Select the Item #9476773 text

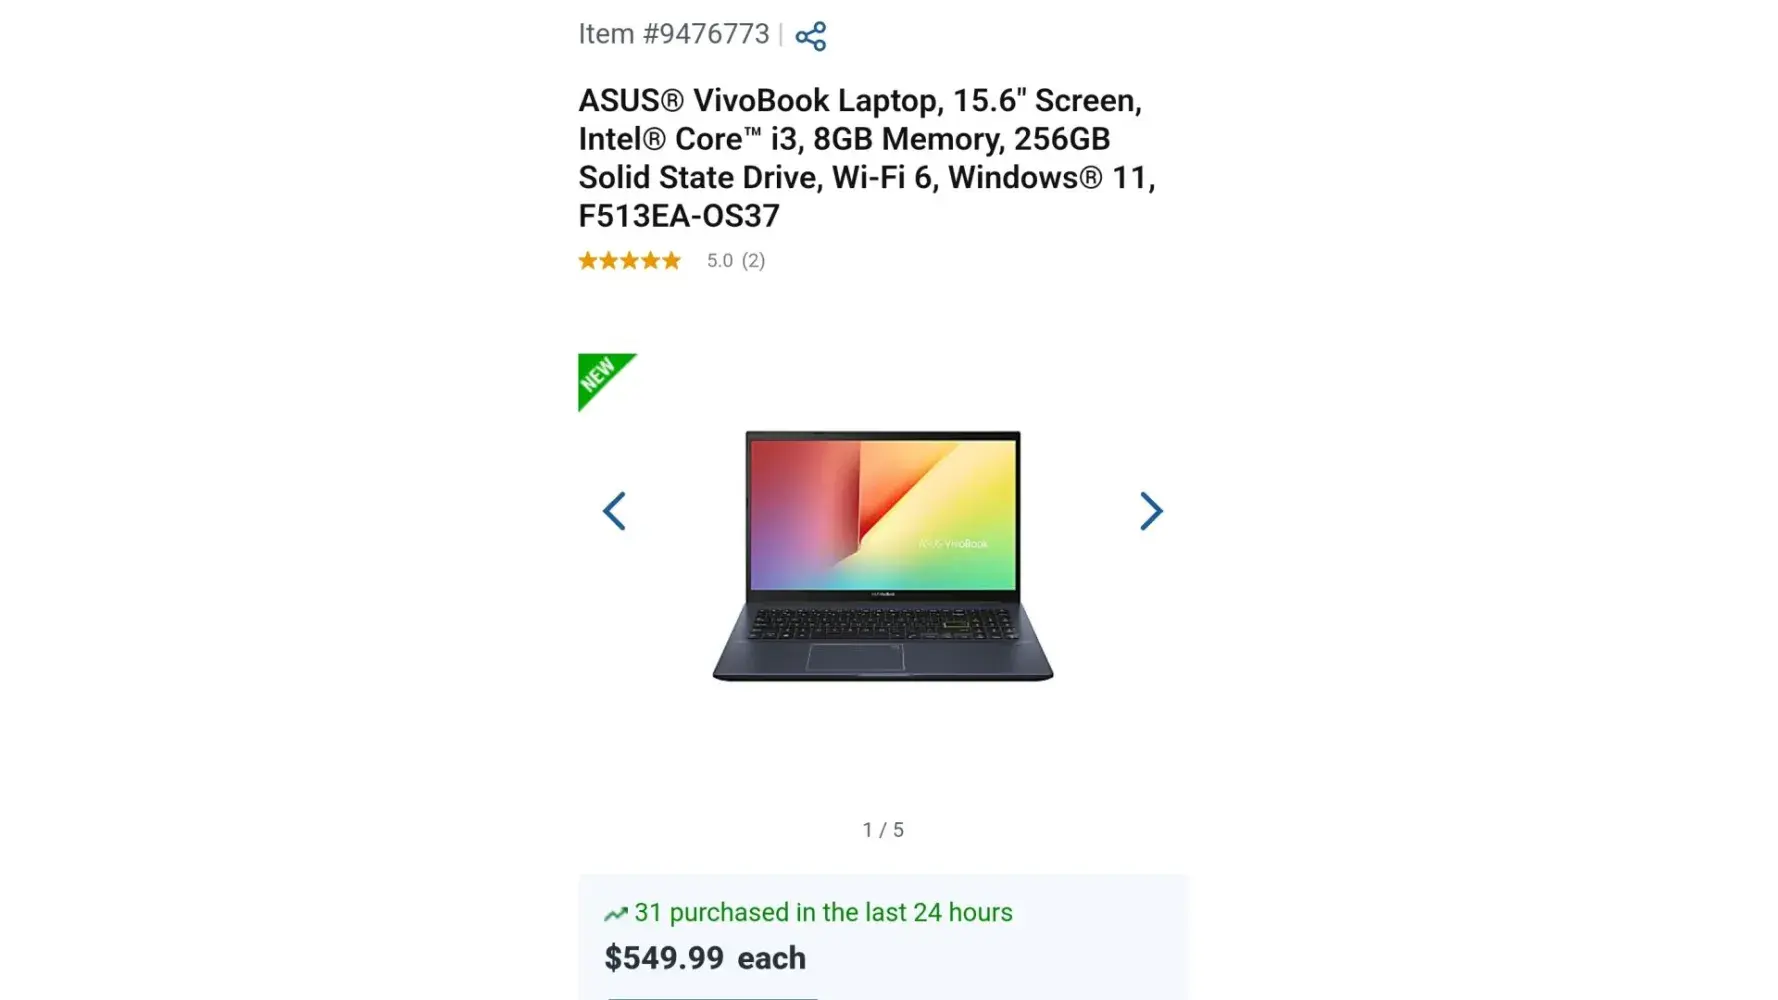coord(674,34)
